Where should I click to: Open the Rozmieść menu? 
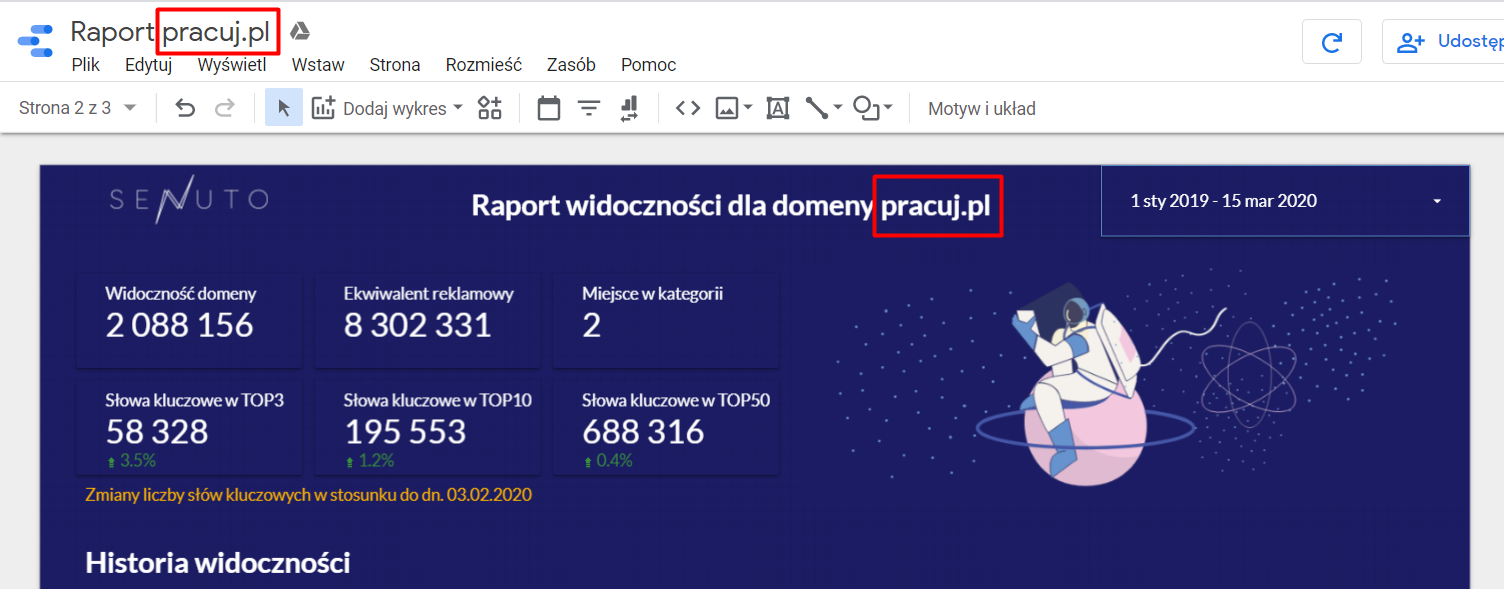click(484, 65)
